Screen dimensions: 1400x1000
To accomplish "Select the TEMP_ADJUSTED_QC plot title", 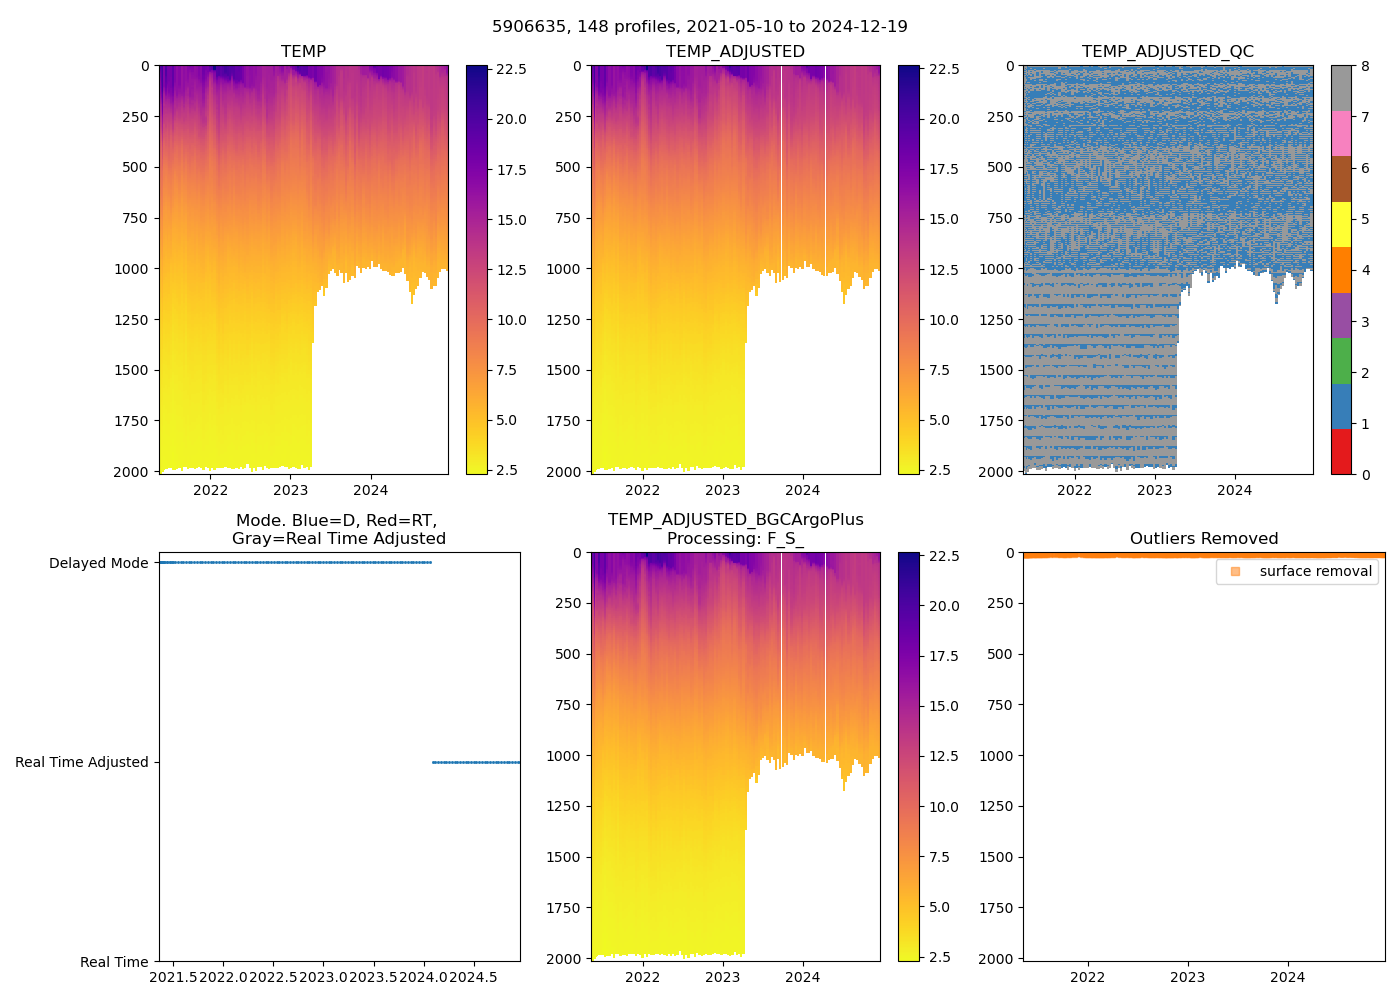I will (1167, 52).
